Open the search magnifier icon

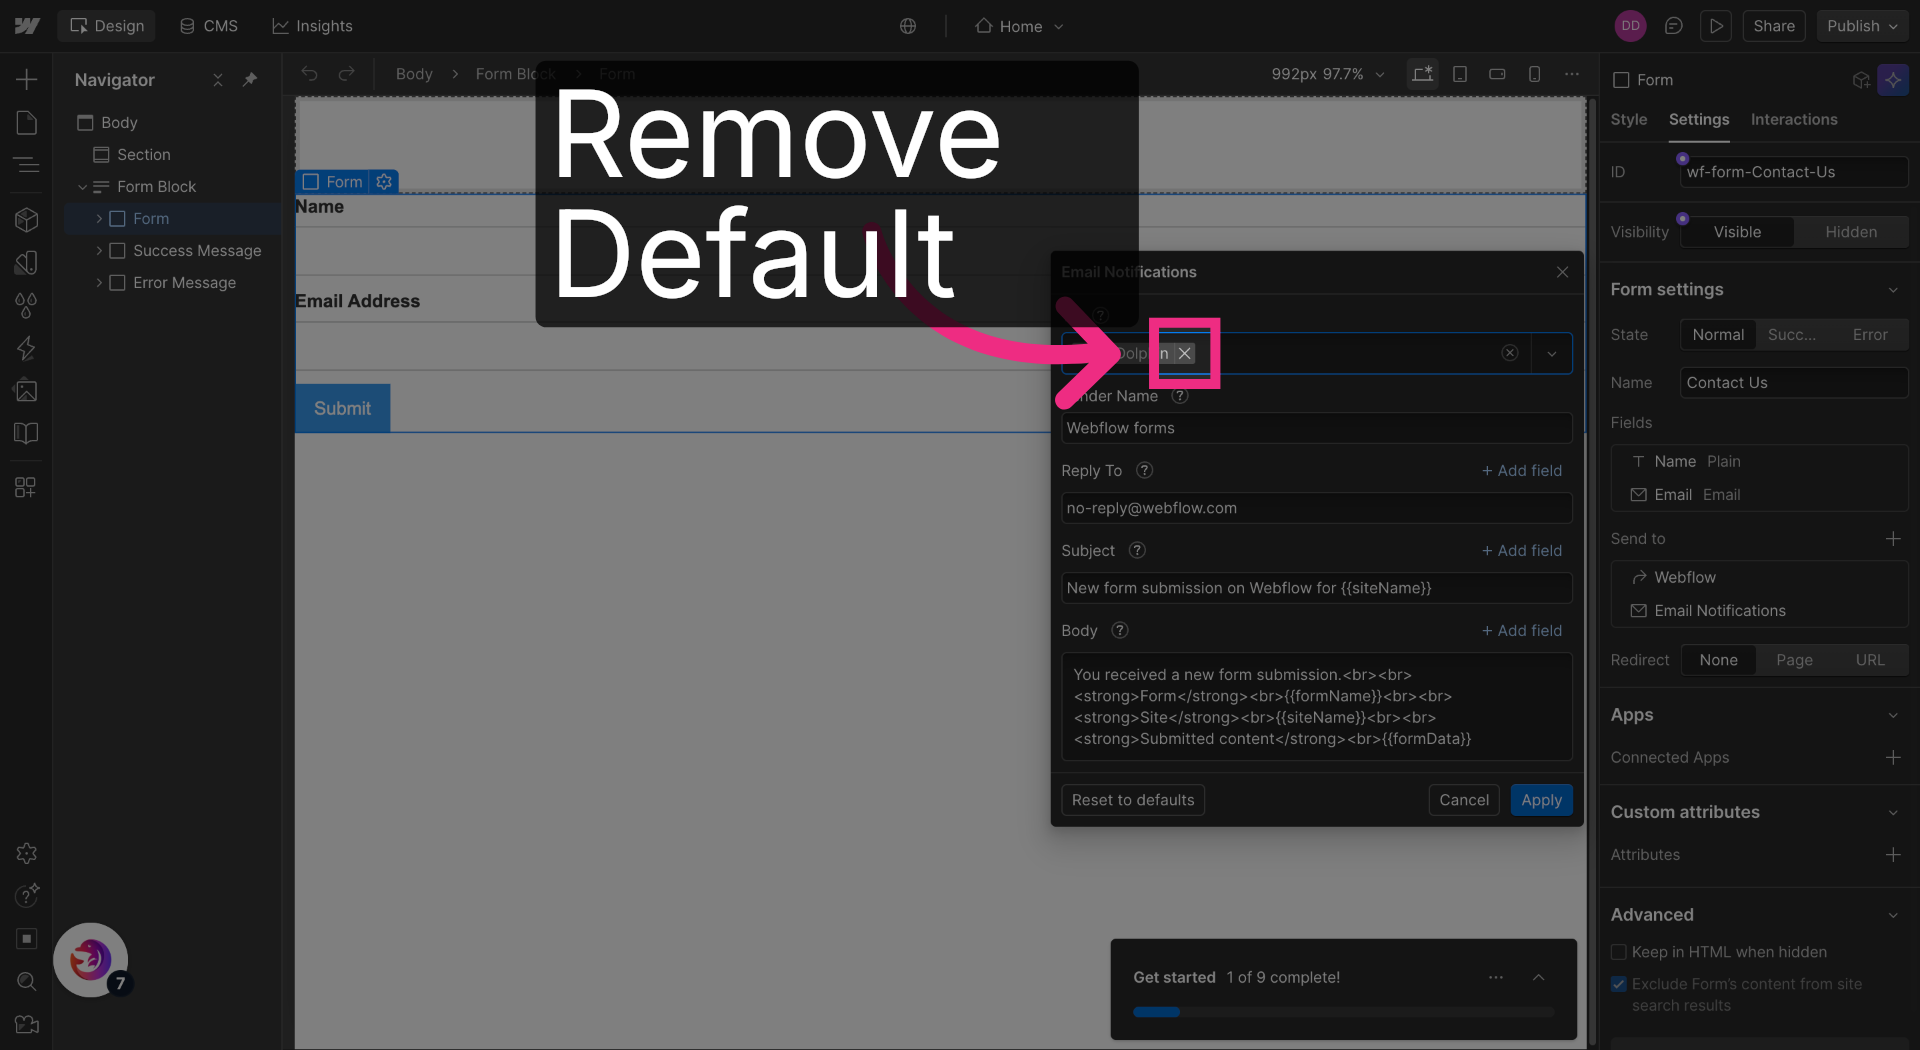tap(27, 982)
